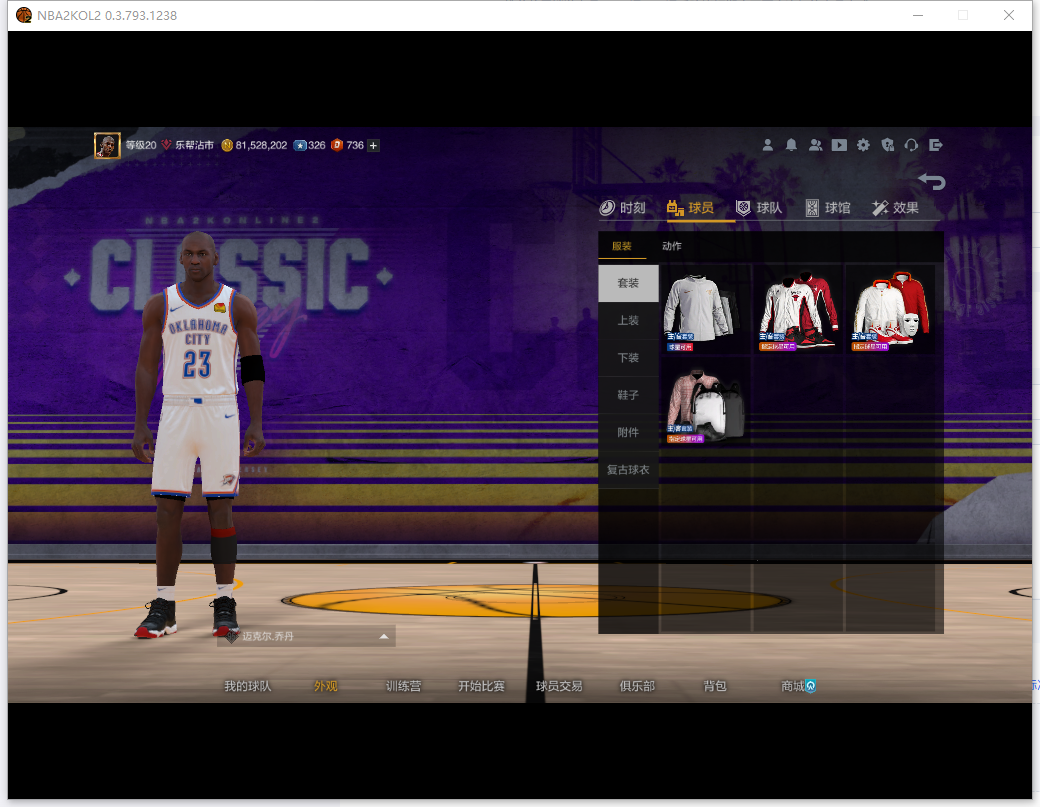
Task: Expand the 迈克尔.乔丹 player dropdown
Action: pyautogui.click(x=306, y=637)
